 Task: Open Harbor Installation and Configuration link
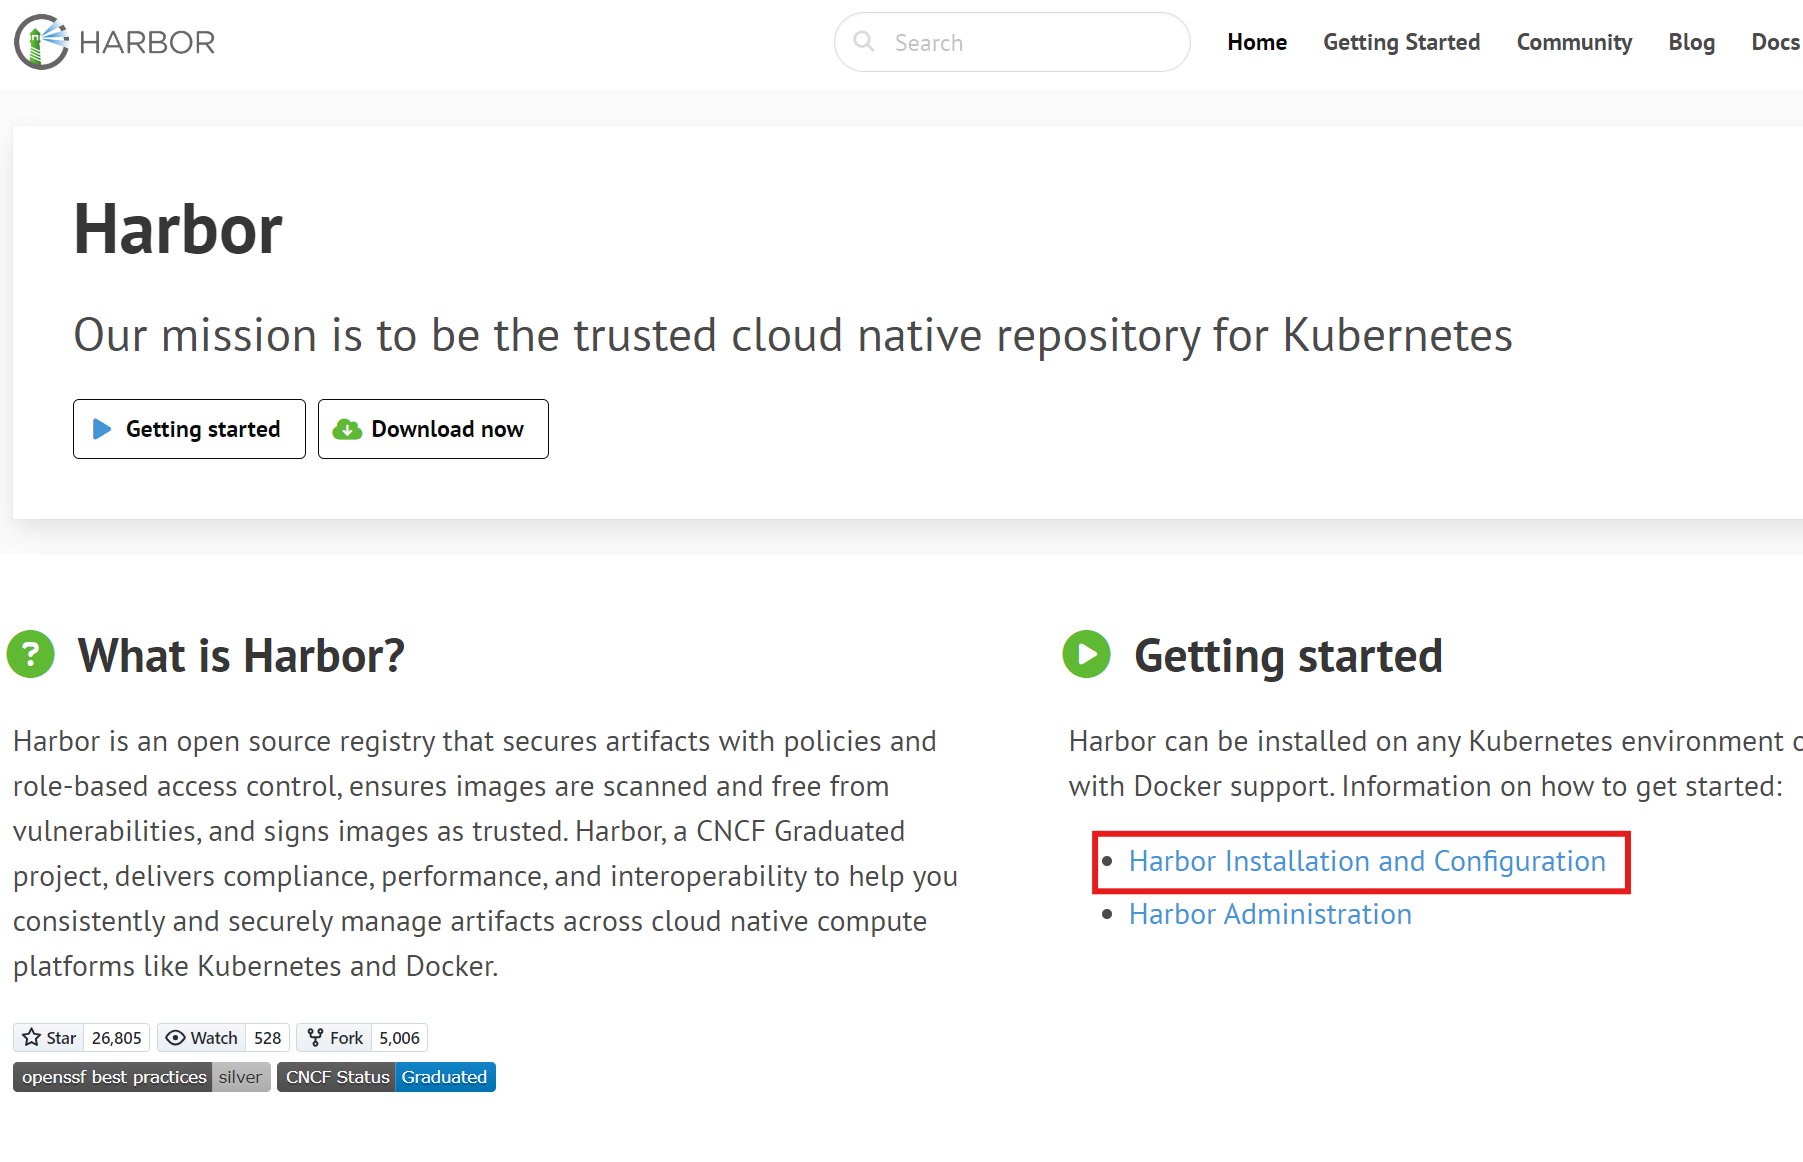1367,861
